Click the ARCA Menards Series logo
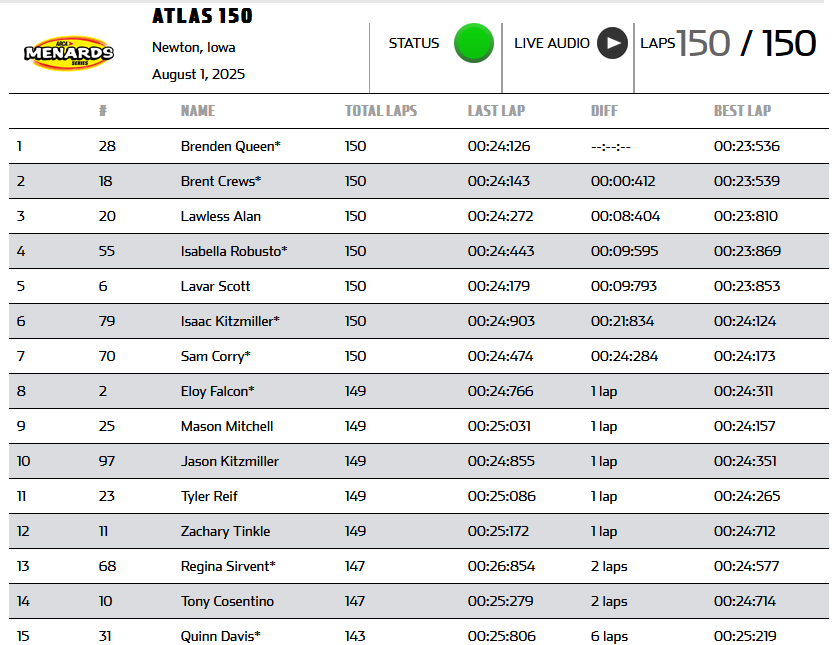Image resolution: width=837 pixels, height=645 pixels. 69,53
